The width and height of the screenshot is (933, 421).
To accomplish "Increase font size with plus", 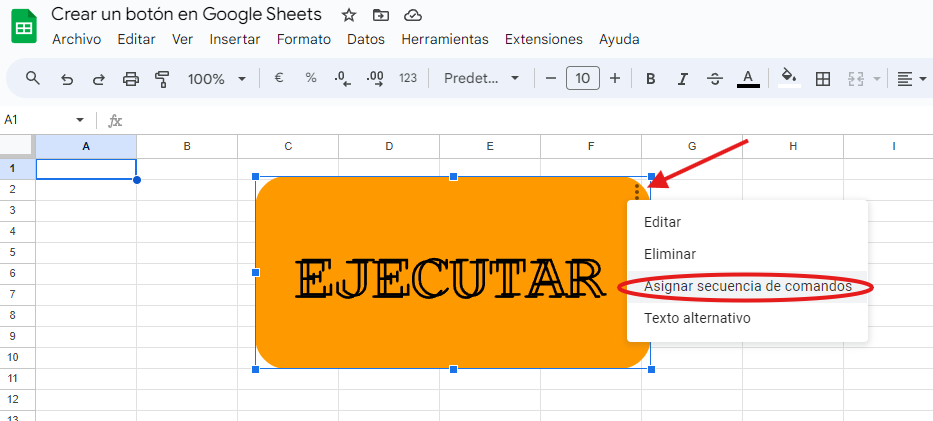I will point(615,78).
